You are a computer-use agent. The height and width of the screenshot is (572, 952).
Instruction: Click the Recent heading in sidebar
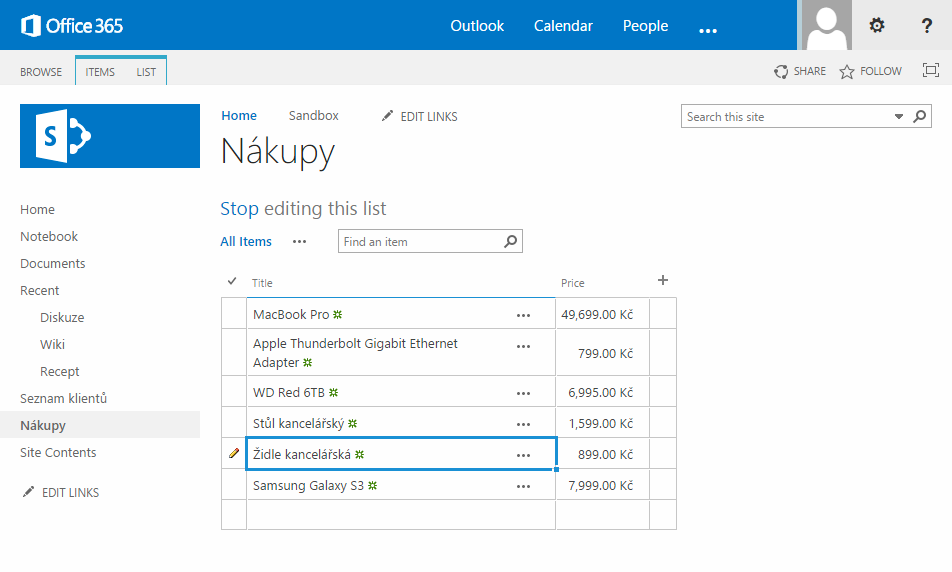point(39,290)
